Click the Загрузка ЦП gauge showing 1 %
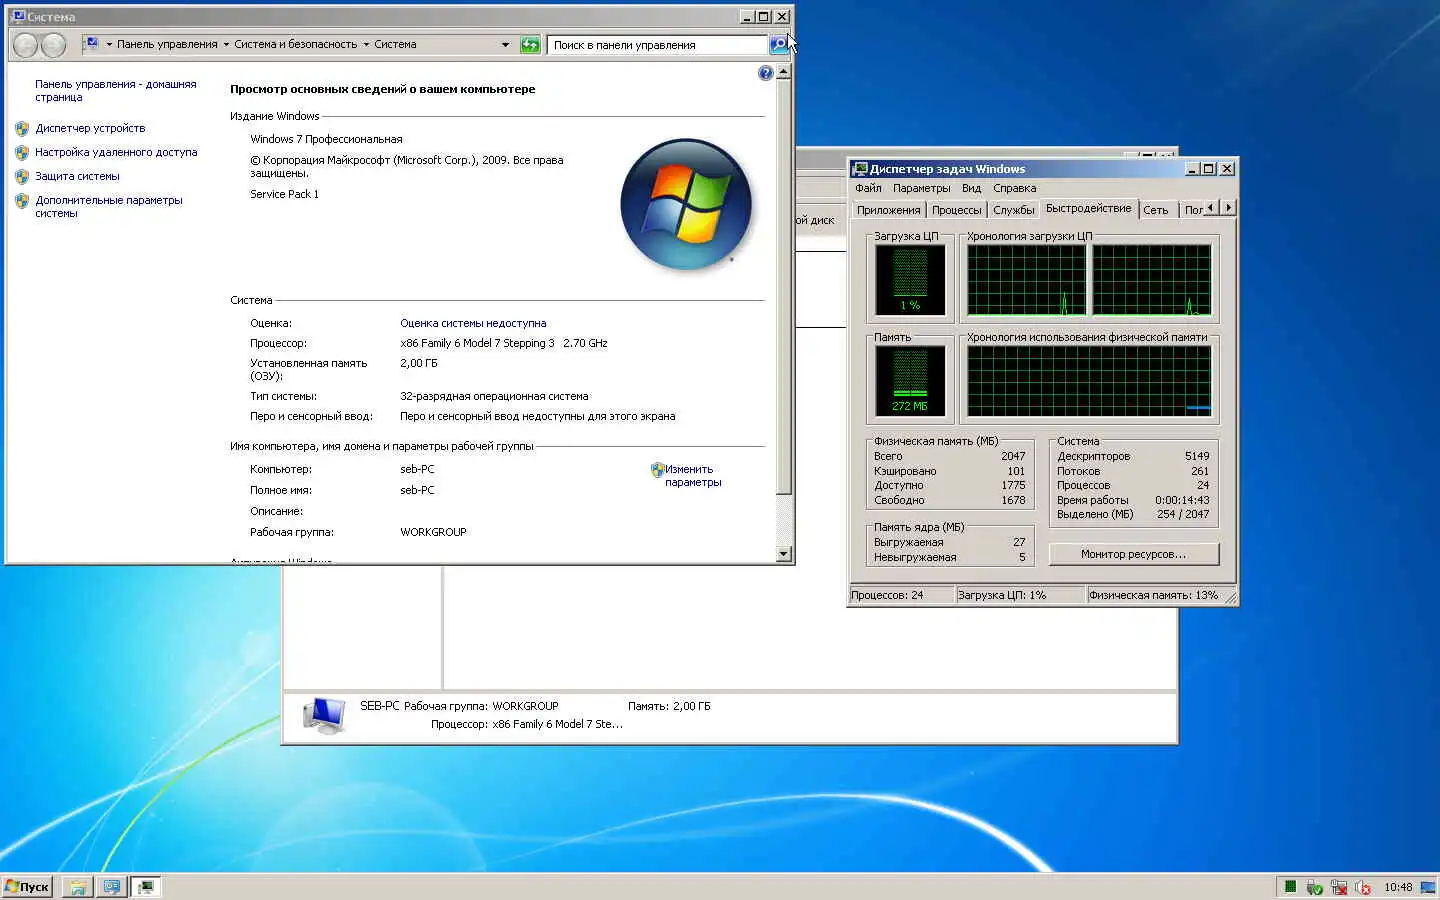The image size is (1440, 900). point(910,279)
